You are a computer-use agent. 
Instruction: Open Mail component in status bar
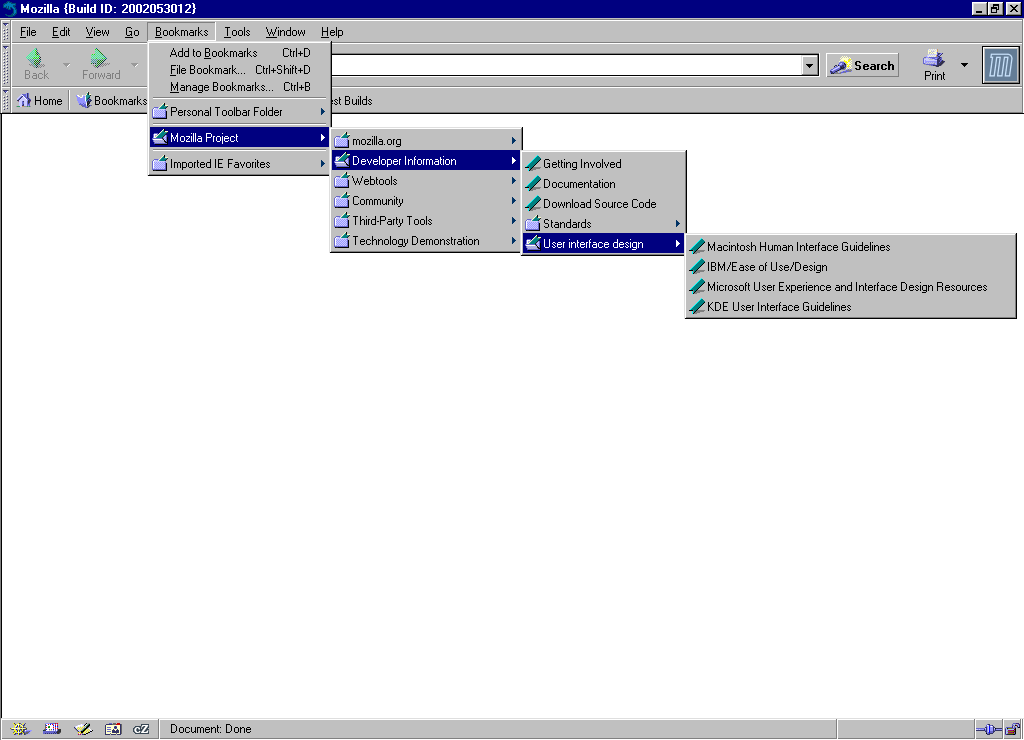(x=52, y=729)
